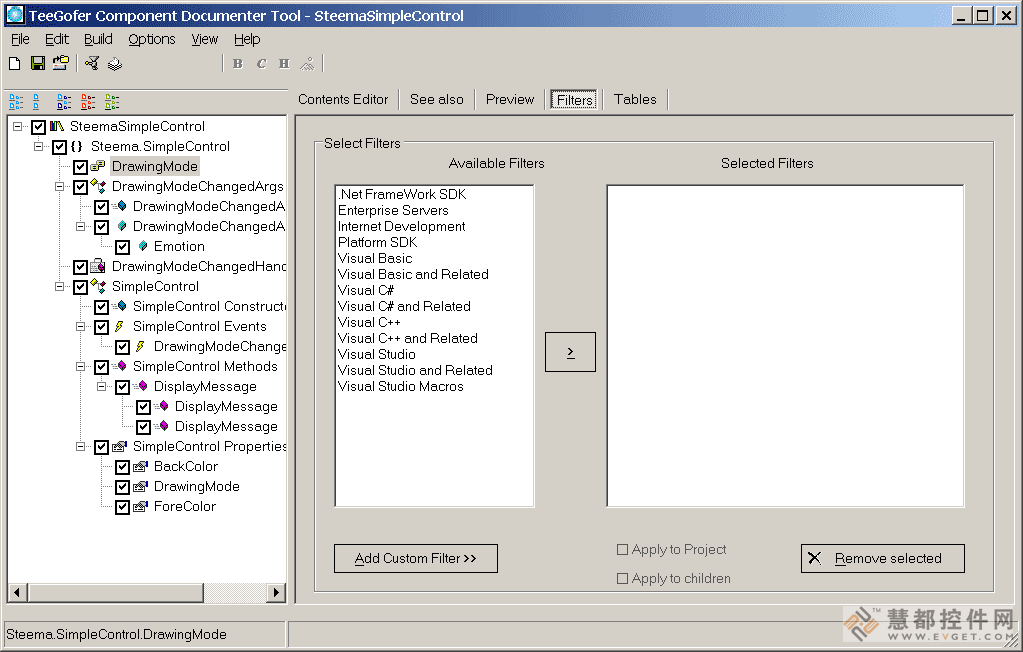
Task: Click the blue two-page-only tree toolbar icon
Action: coord(36,102)
